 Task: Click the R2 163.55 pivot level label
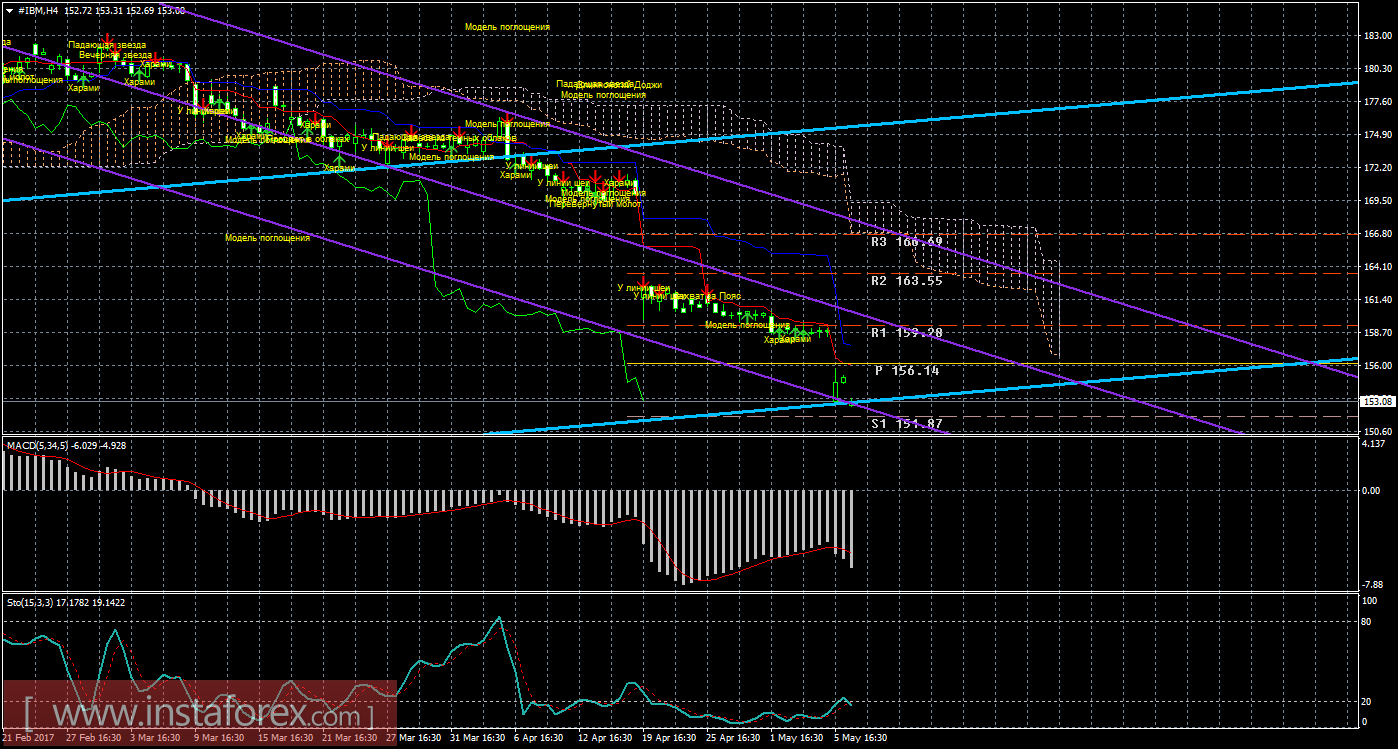click(905, 281)
